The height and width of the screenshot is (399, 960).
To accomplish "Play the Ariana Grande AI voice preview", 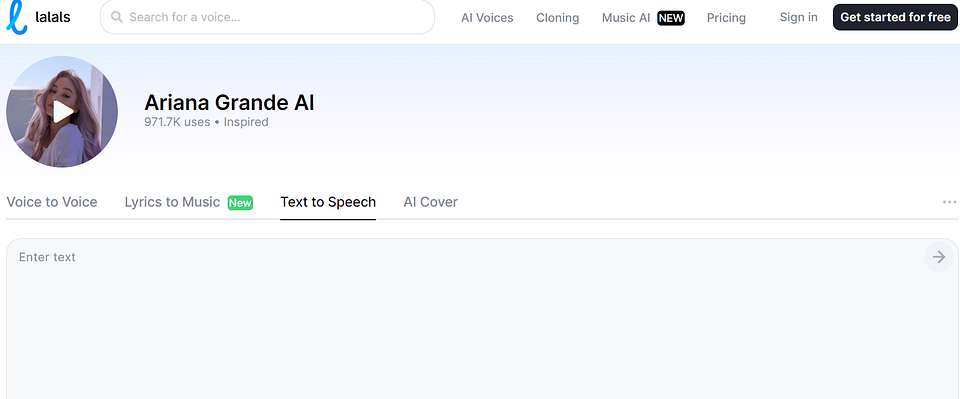I will tap(62, 111).
